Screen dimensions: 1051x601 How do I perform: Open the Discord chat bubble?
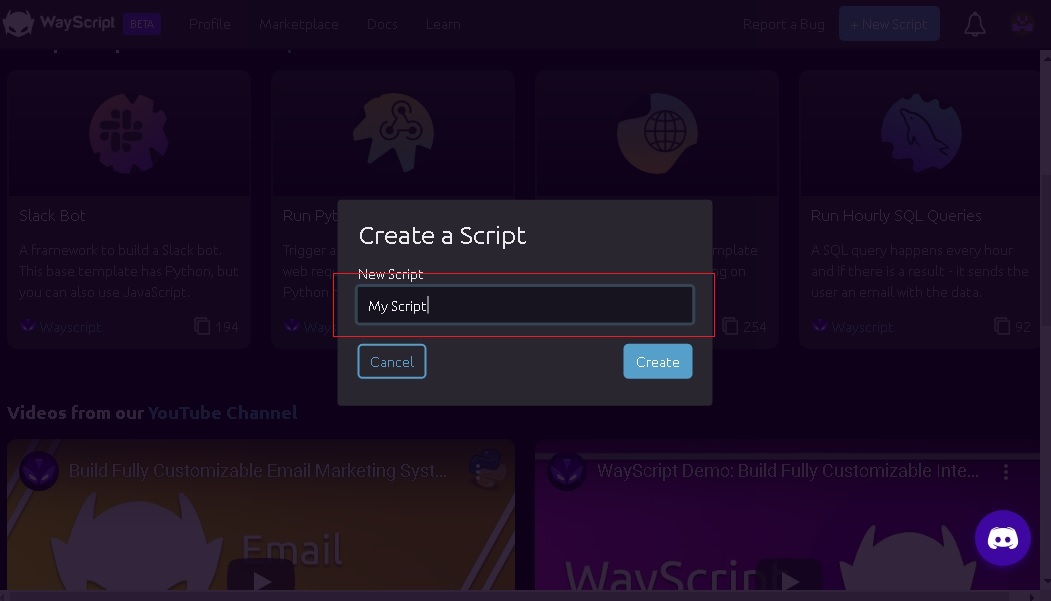click(x=1003, y=538)
